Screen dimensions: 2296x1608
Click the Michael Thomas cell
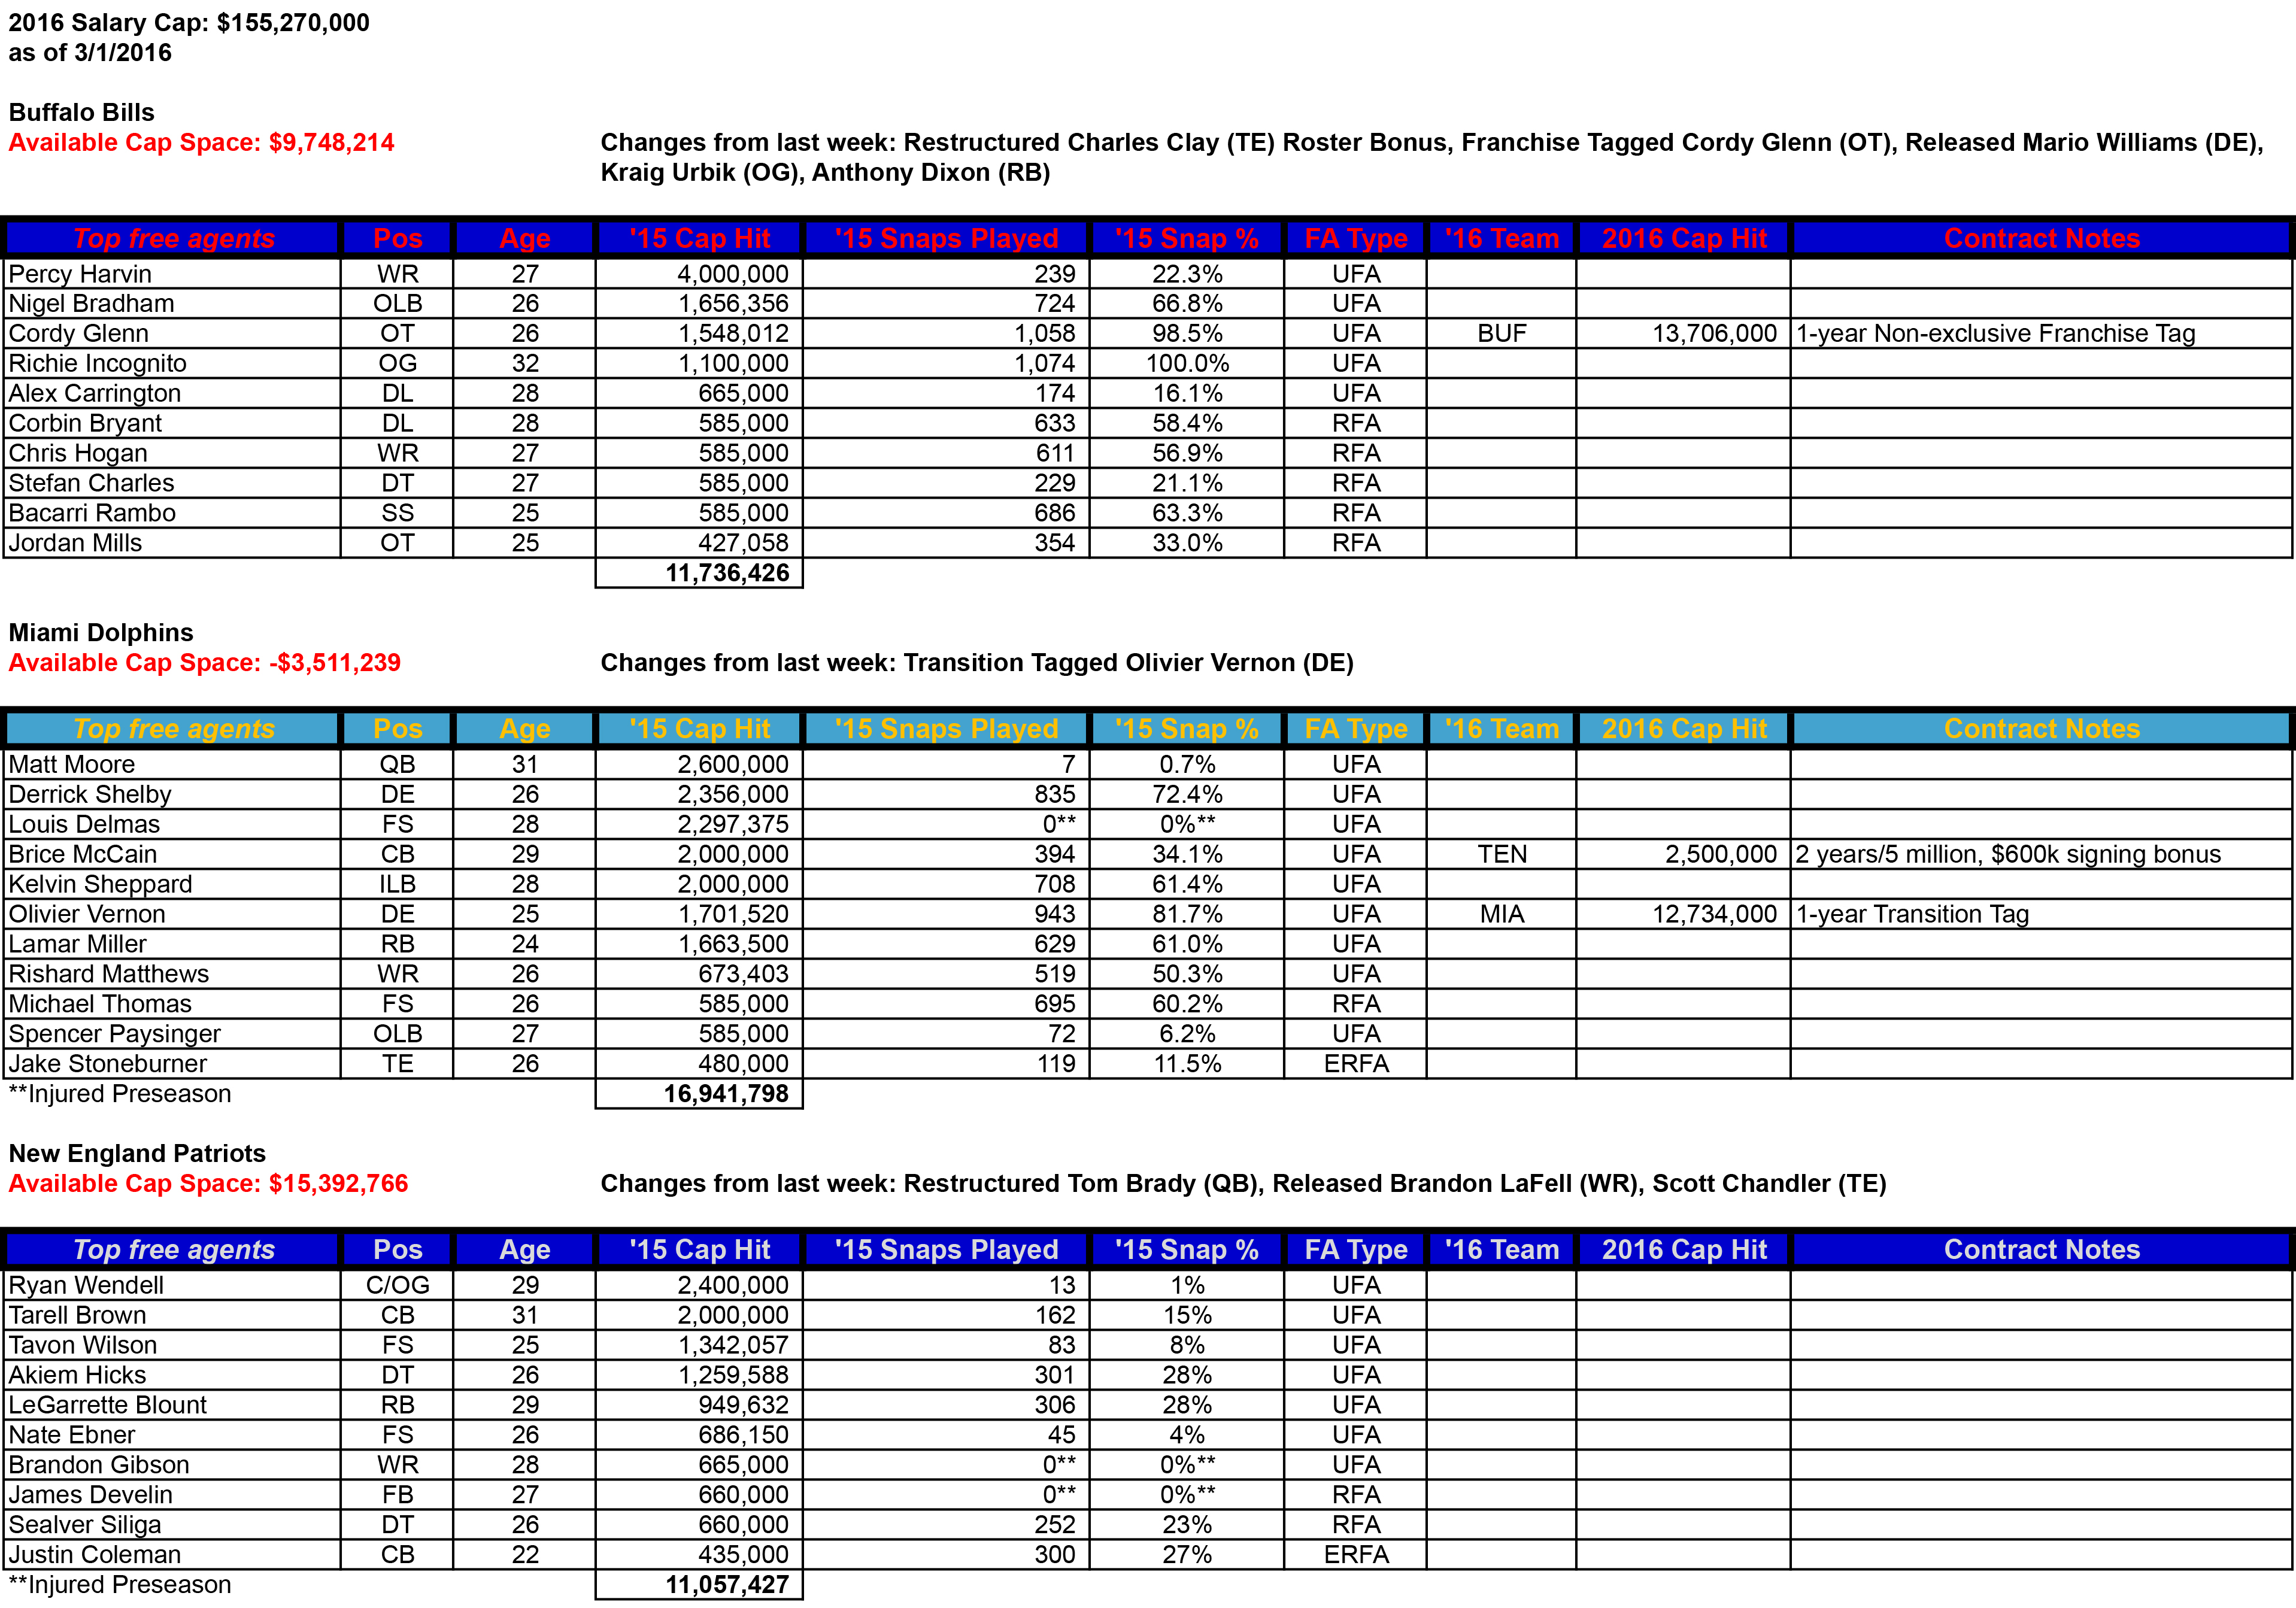tap(172, 1005)
